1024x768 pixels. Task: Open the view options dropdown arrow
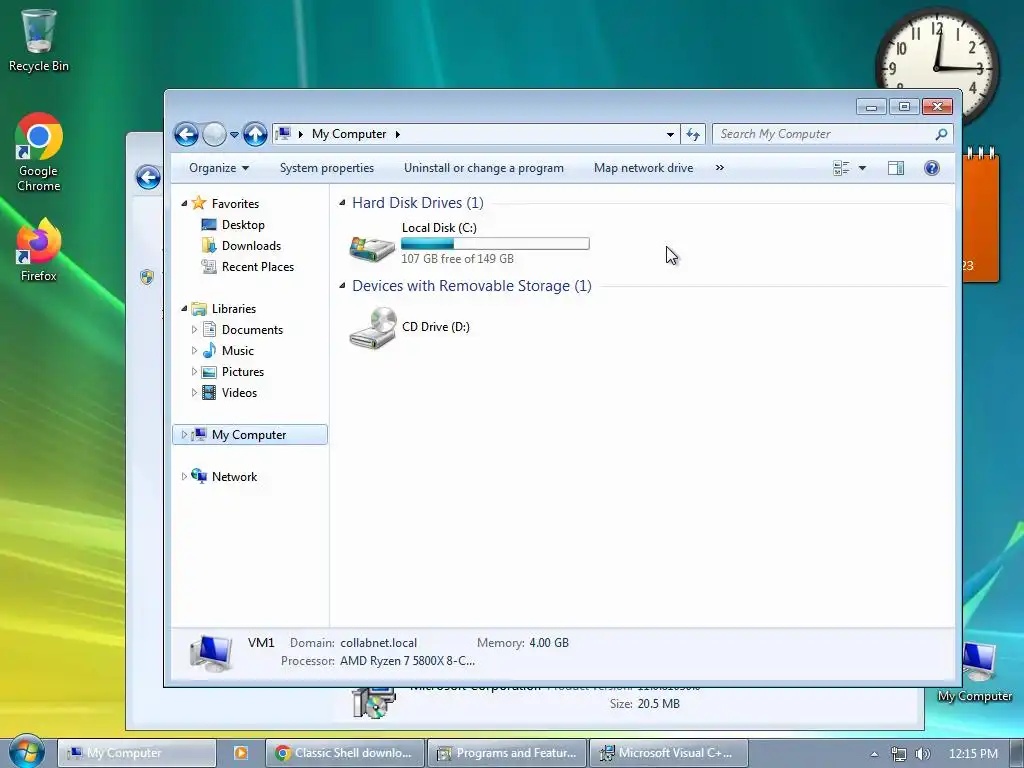[862, 168]
